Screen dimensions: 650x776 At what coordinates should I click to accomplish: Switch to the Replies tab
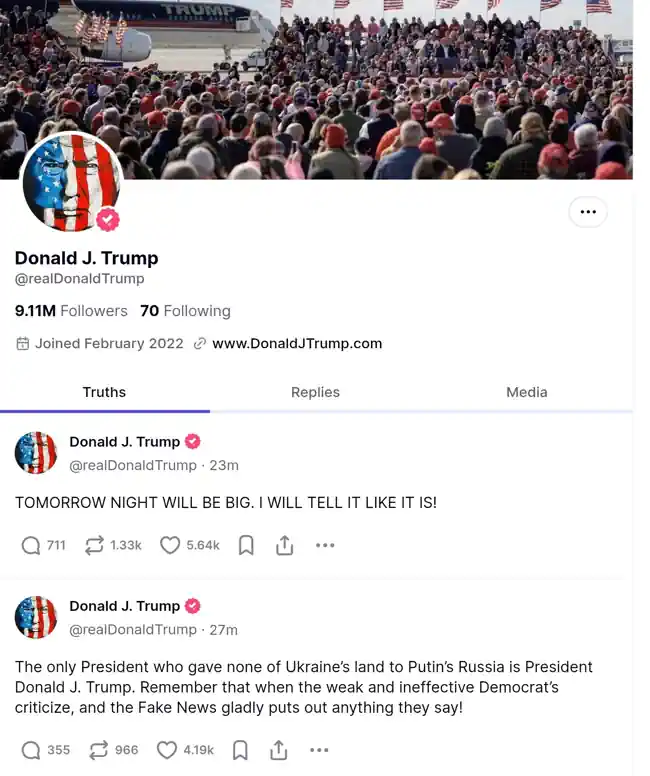point(315,392)
